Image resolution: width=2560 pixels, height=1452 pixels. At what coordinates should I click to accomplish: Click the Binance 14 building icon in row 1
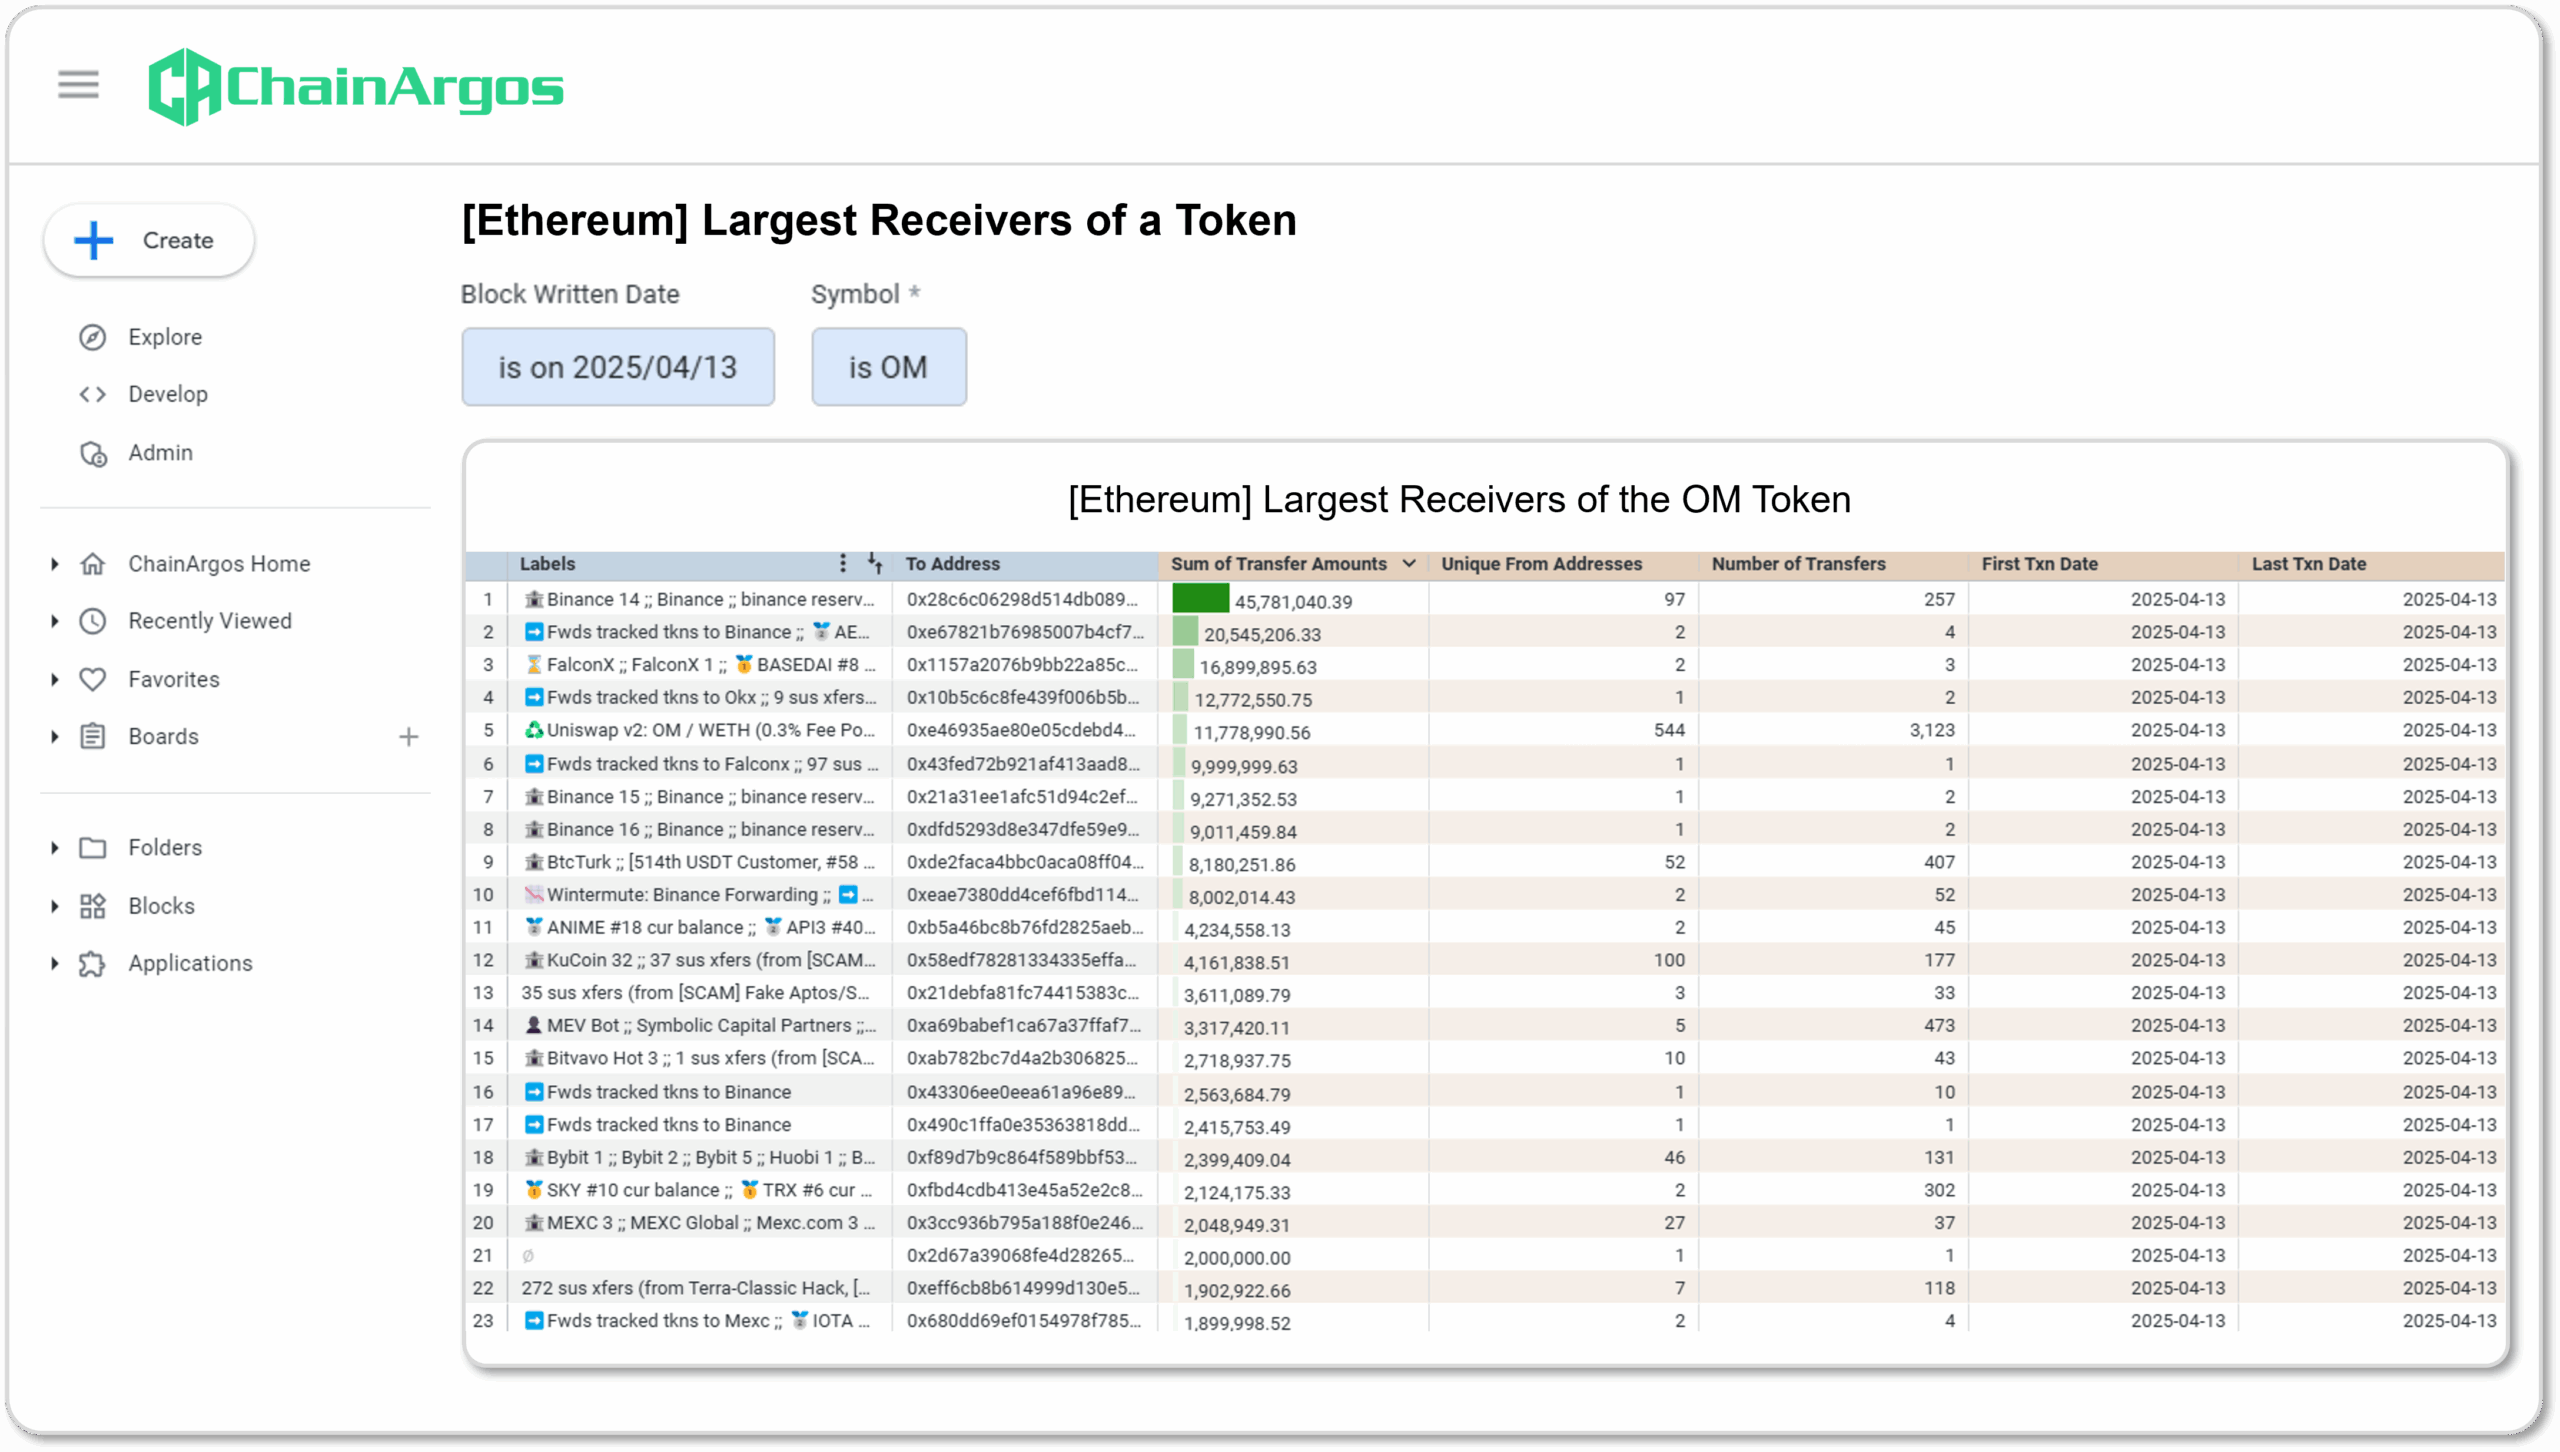(534, 599)
